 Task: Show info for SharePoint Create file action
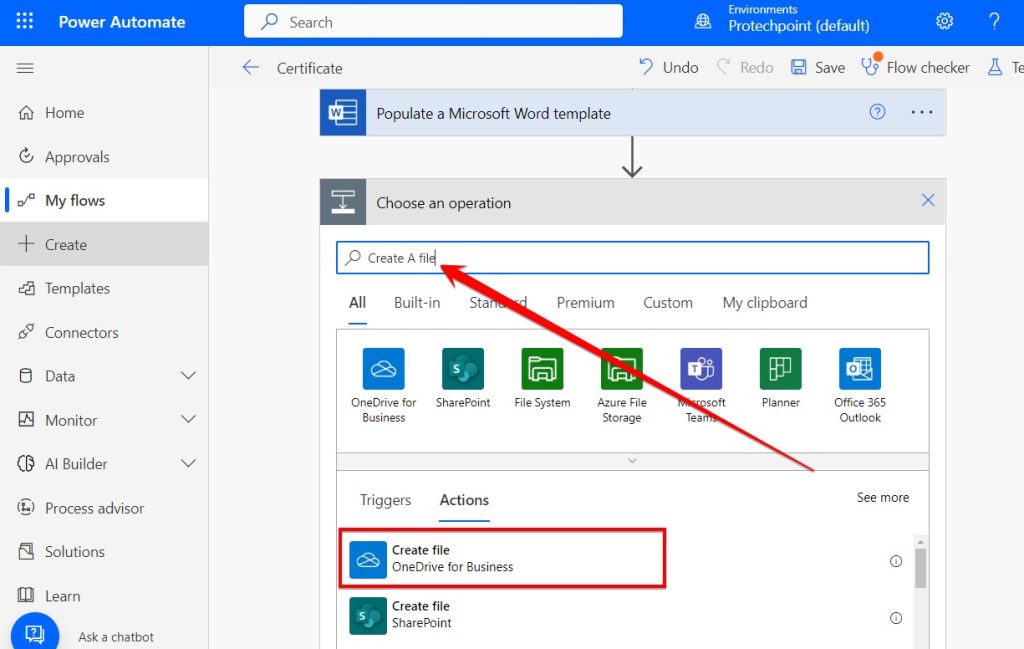[x=896, y=618]
